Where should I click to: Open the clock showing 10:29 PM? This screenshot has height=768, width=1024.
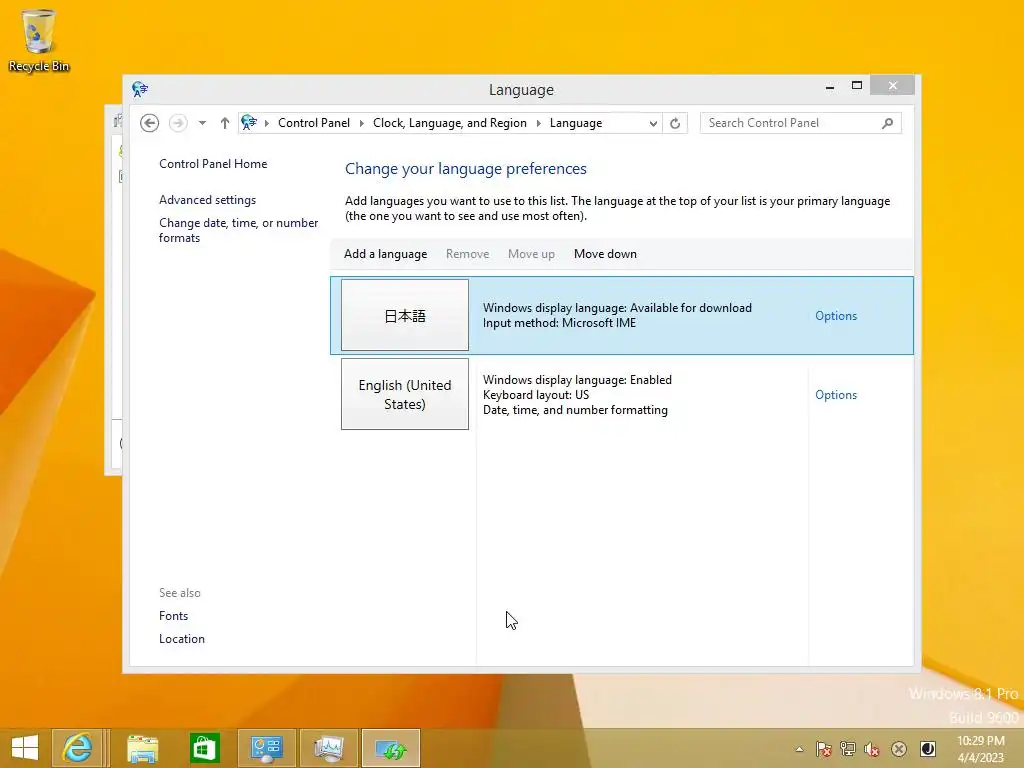point(980,749)
